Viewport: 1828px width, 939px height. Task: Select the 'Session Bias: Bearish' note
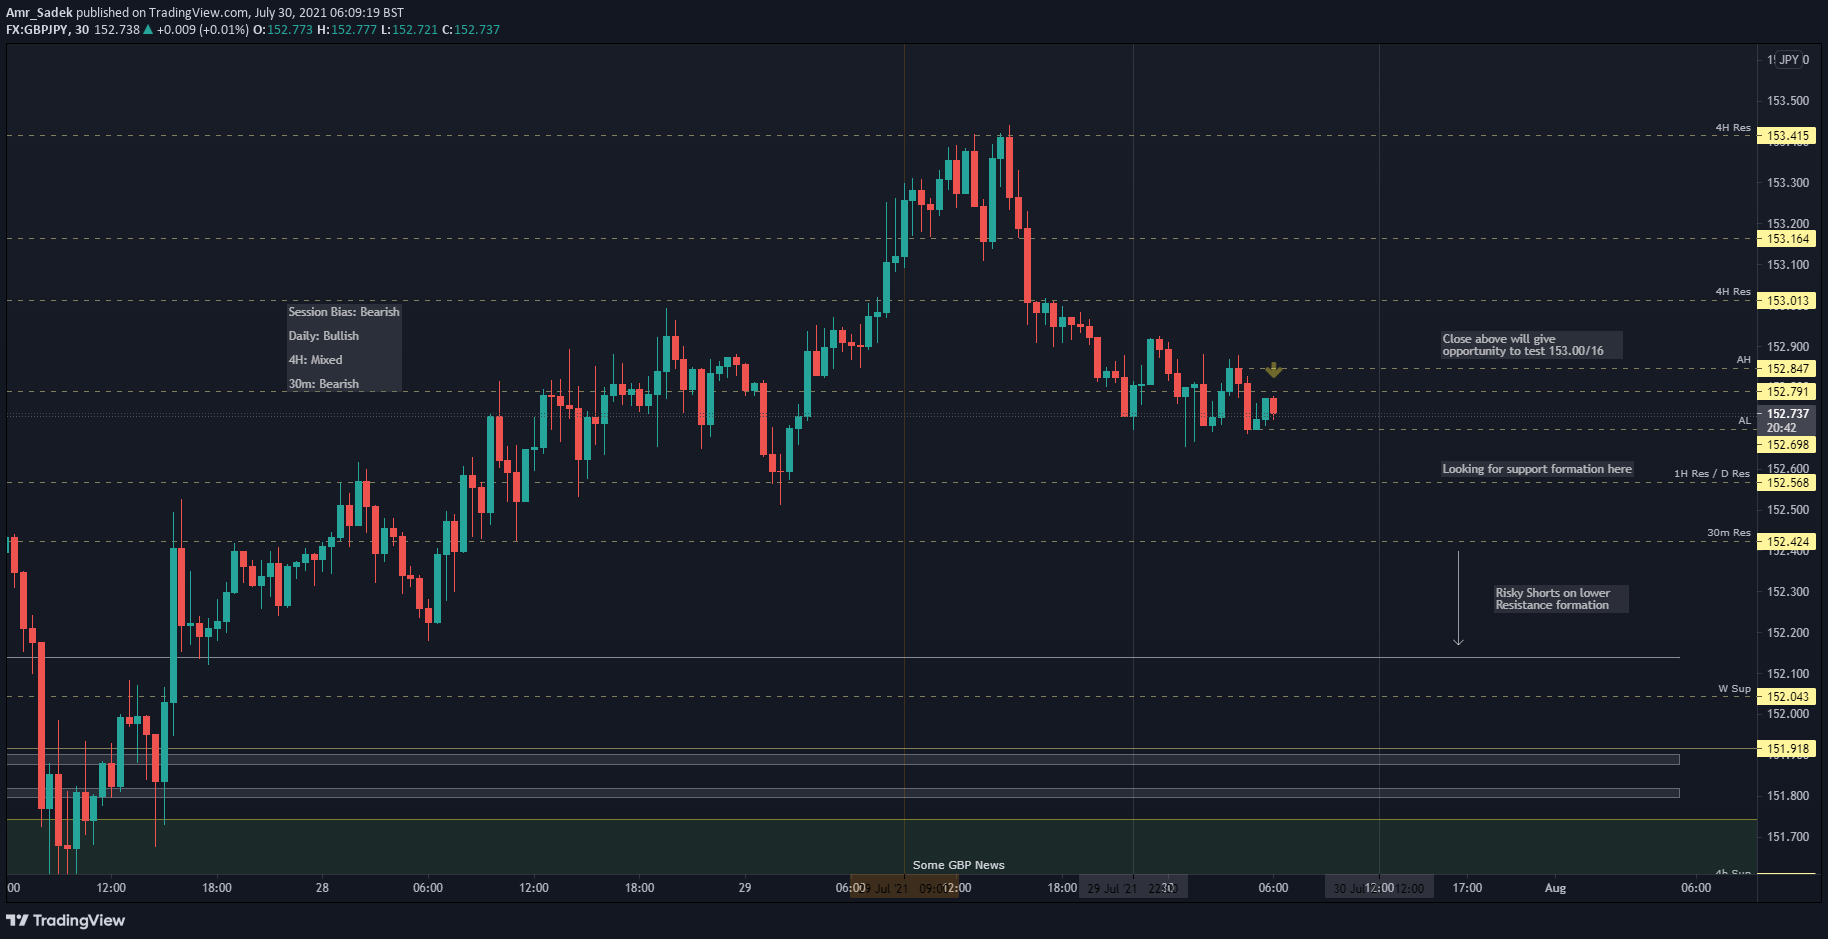[344, 312]
